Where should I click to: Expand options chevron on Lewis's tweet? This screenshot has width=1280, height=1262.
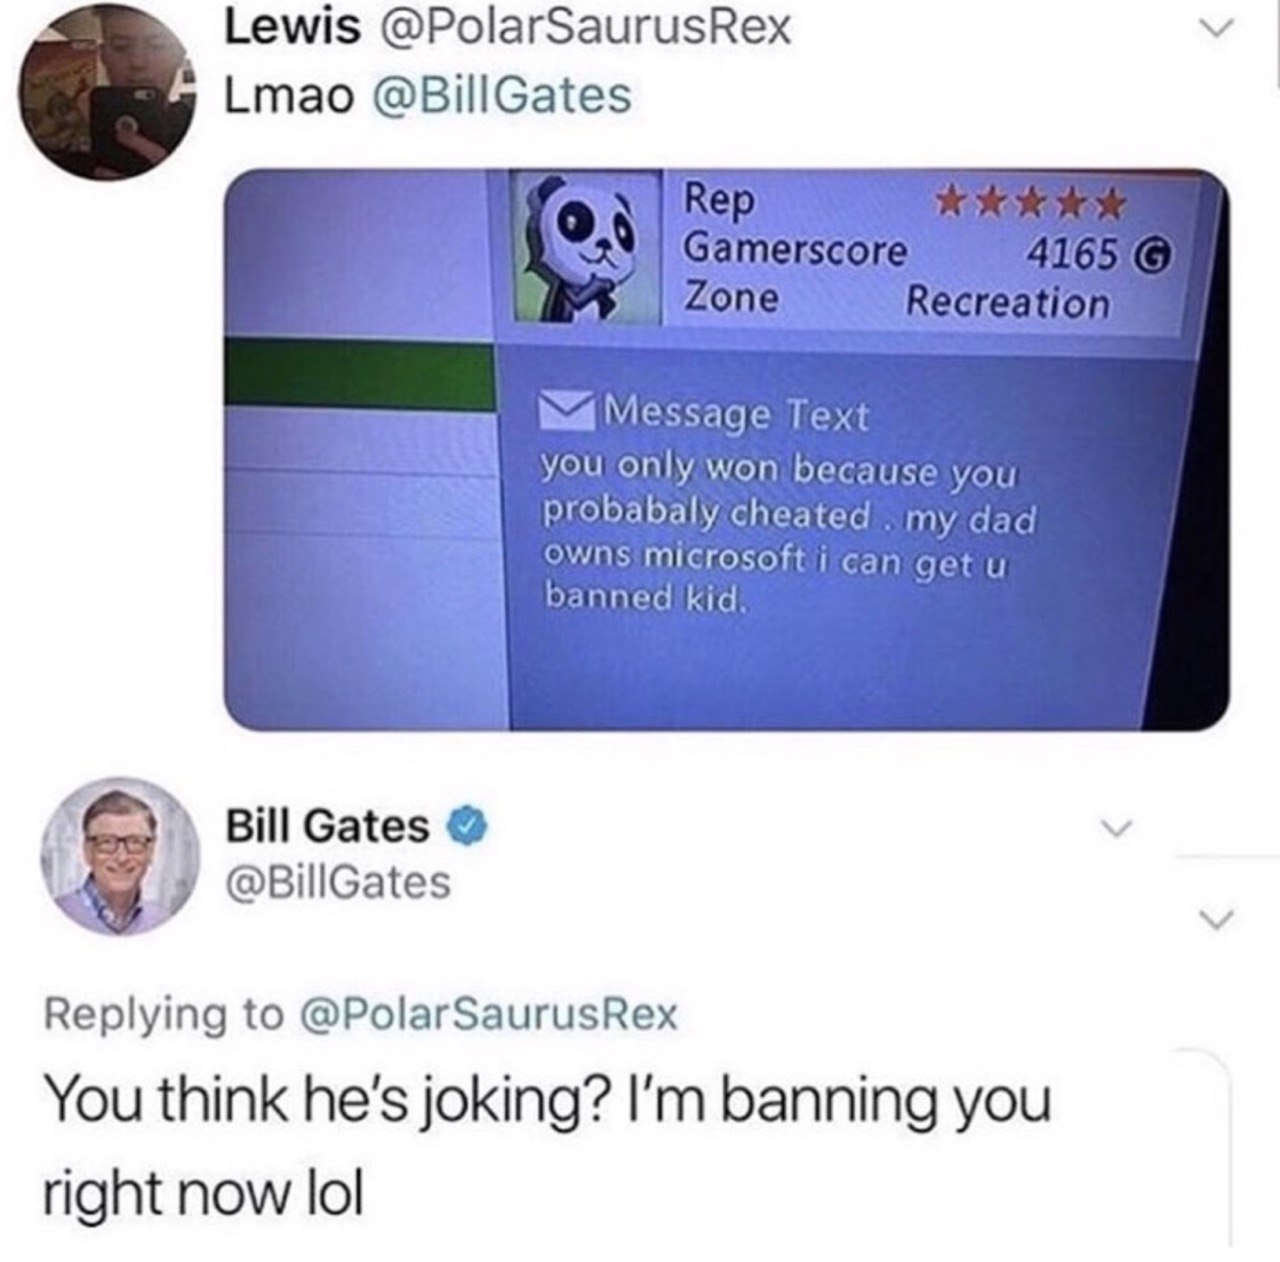click(x=1214, y=32)
